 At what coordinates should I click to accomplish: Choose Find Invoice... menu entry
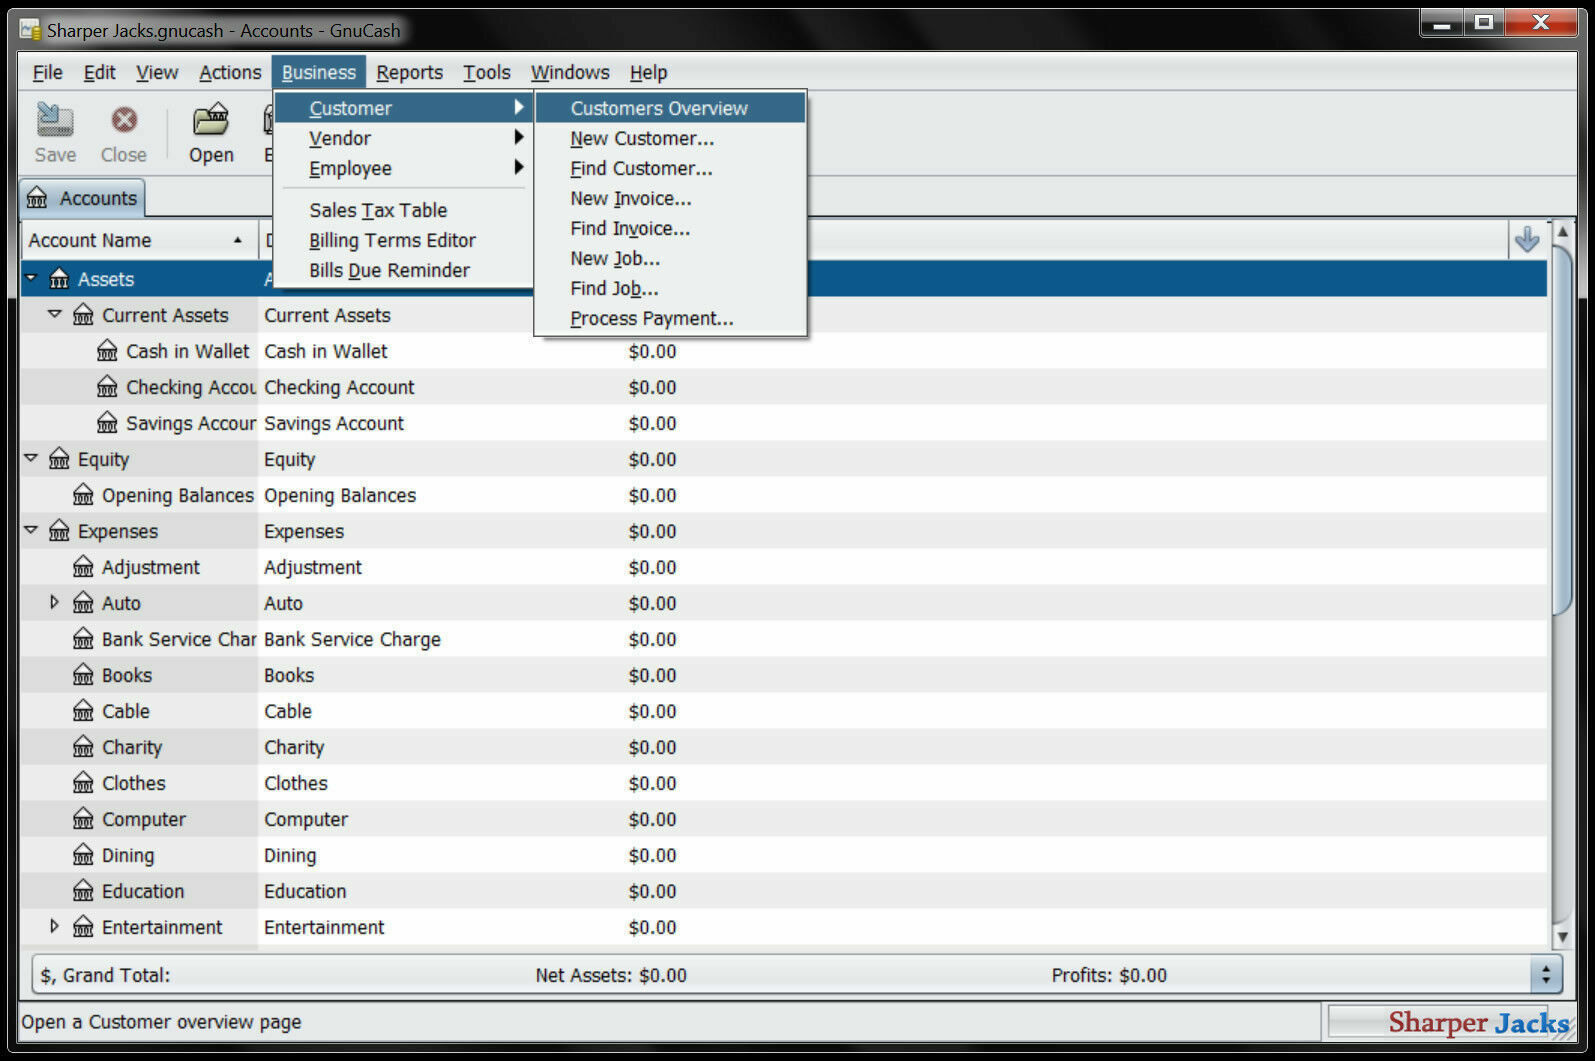pos(670,228)
